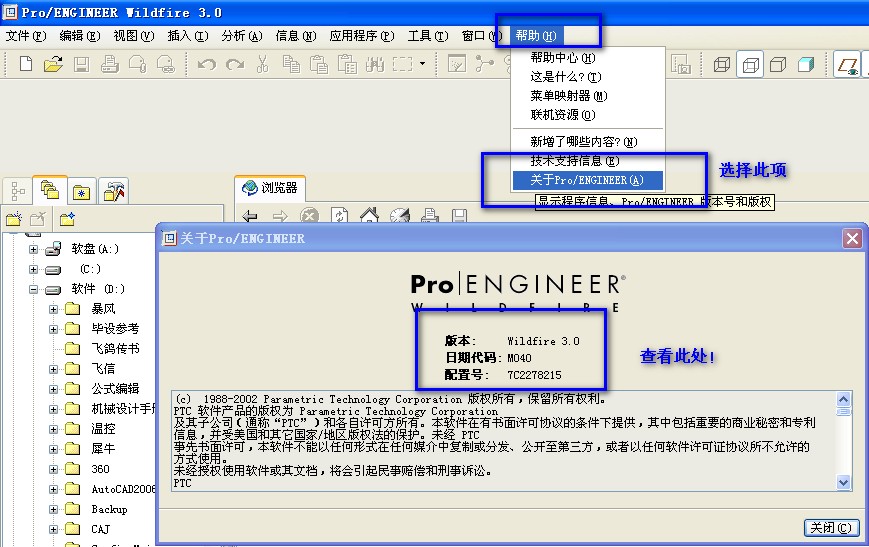This screenshot has width=869, height=547.
Task: Click the copyright text scrollbar down arrow
Action: [x=844, y=483]
